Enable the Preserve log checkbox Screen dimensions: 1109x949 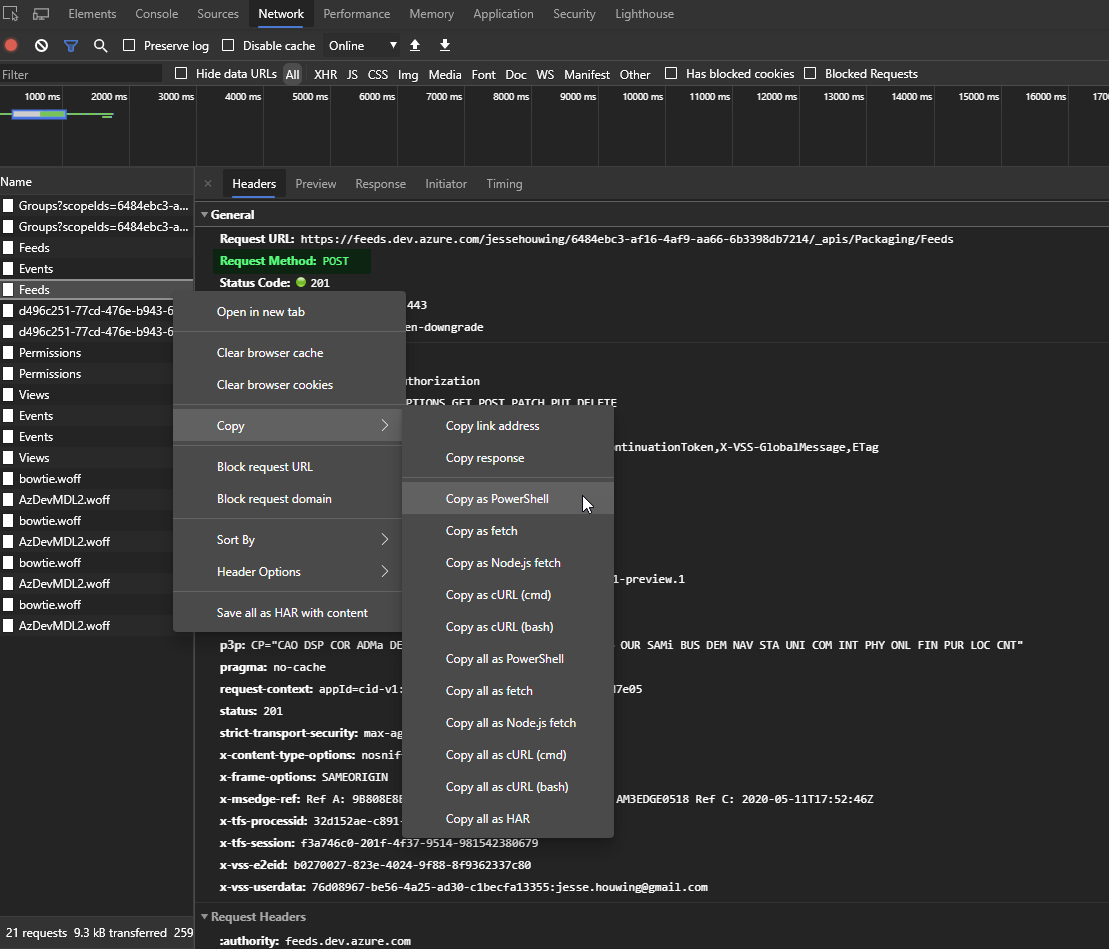(129, 46)
